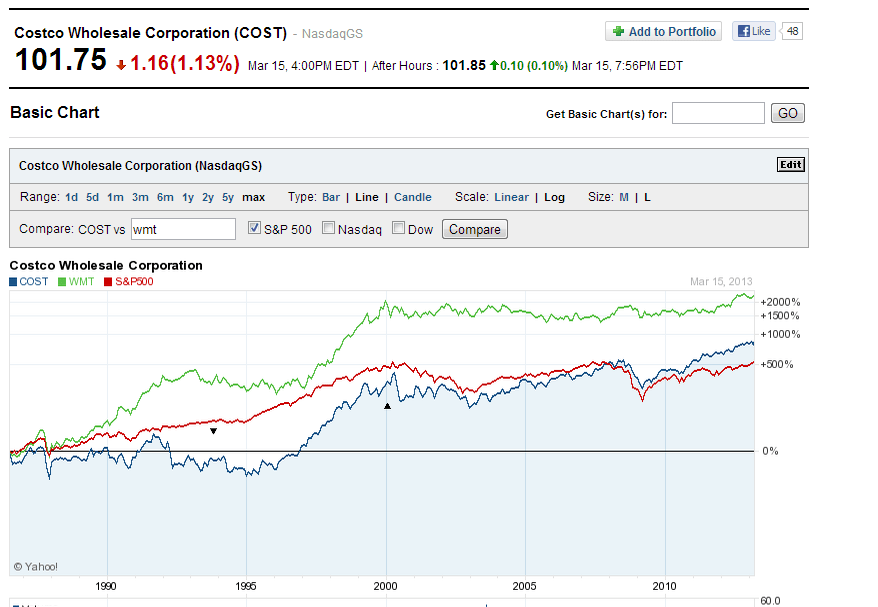Select the max chart range
The image size is (878, 607).
tap(253, 197)
